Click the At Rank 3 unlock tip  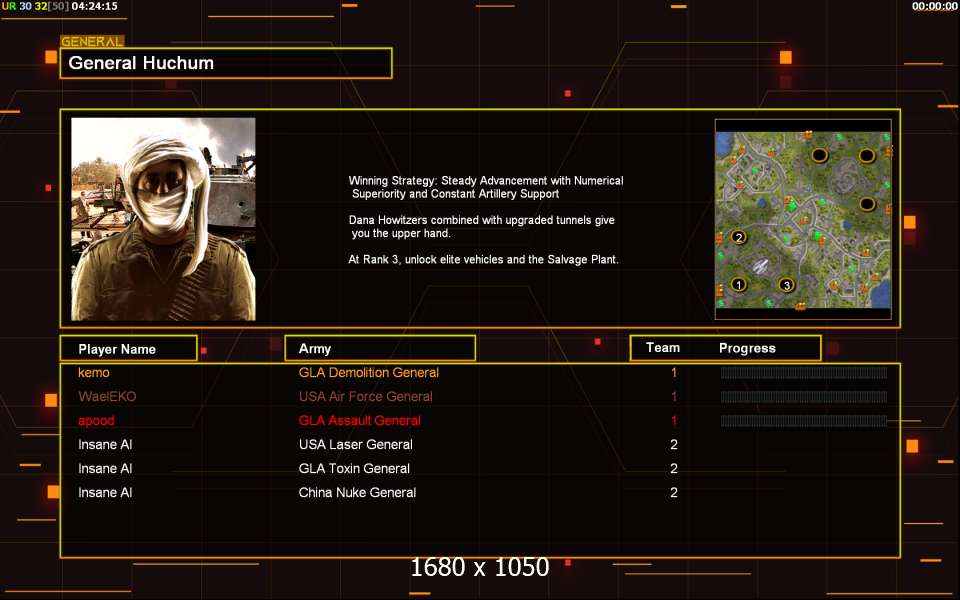click(x=484, y=260)
